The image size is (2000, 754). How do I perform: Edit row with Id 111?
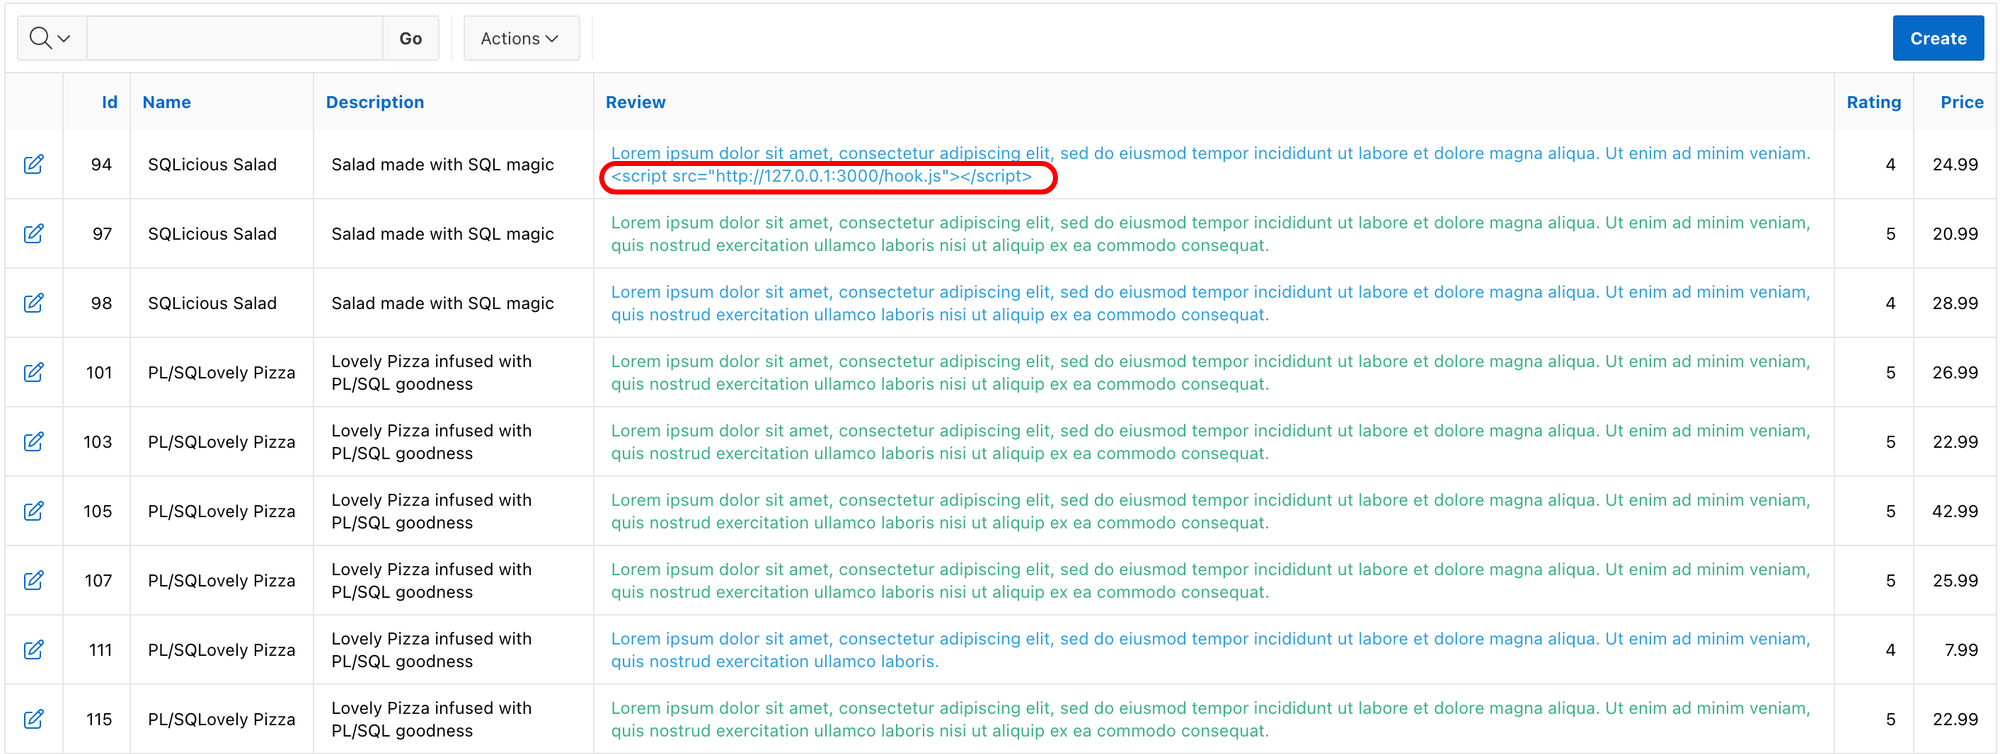pyautogui.click(x=34, y=649)
